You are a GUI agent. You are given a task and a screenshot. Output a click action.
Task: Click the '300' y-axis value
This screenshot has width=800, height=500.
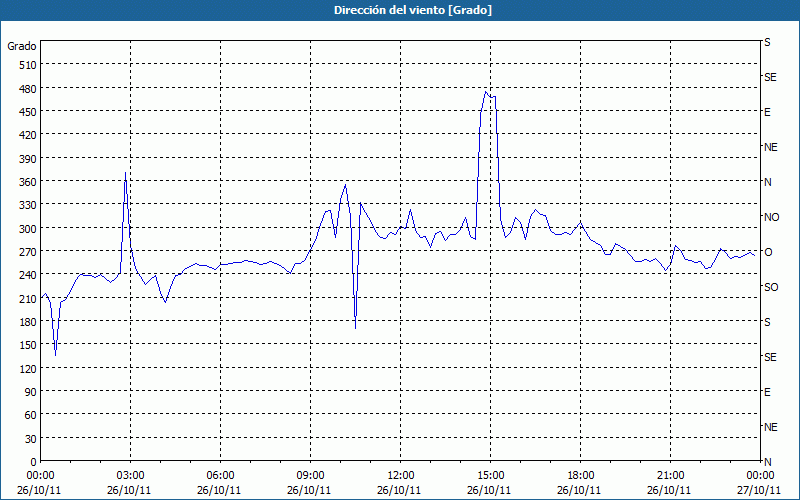click(28, 229)
